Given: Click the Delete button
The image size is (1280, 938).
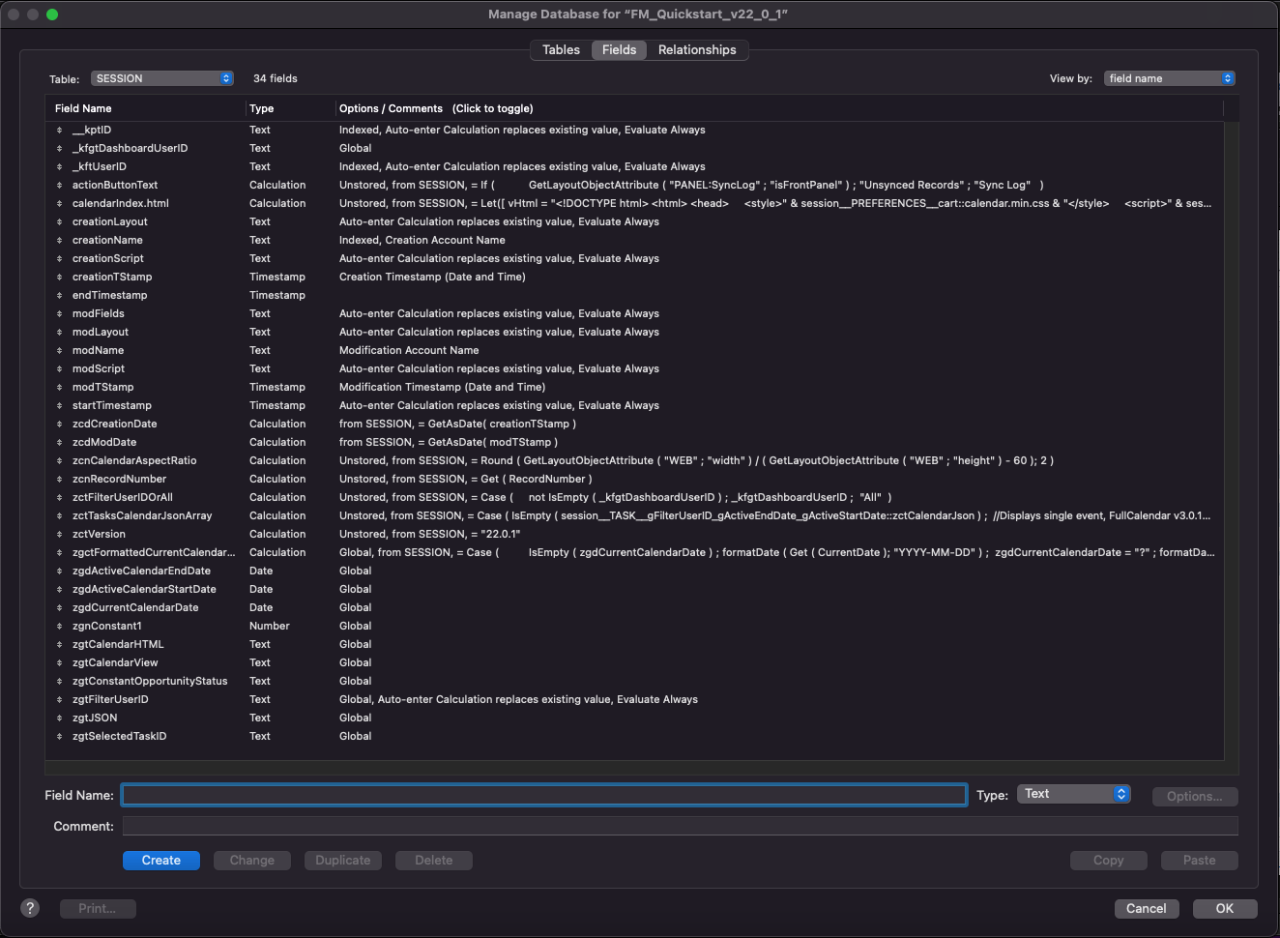Looking at the screenshot, I should tap(434, 860).
